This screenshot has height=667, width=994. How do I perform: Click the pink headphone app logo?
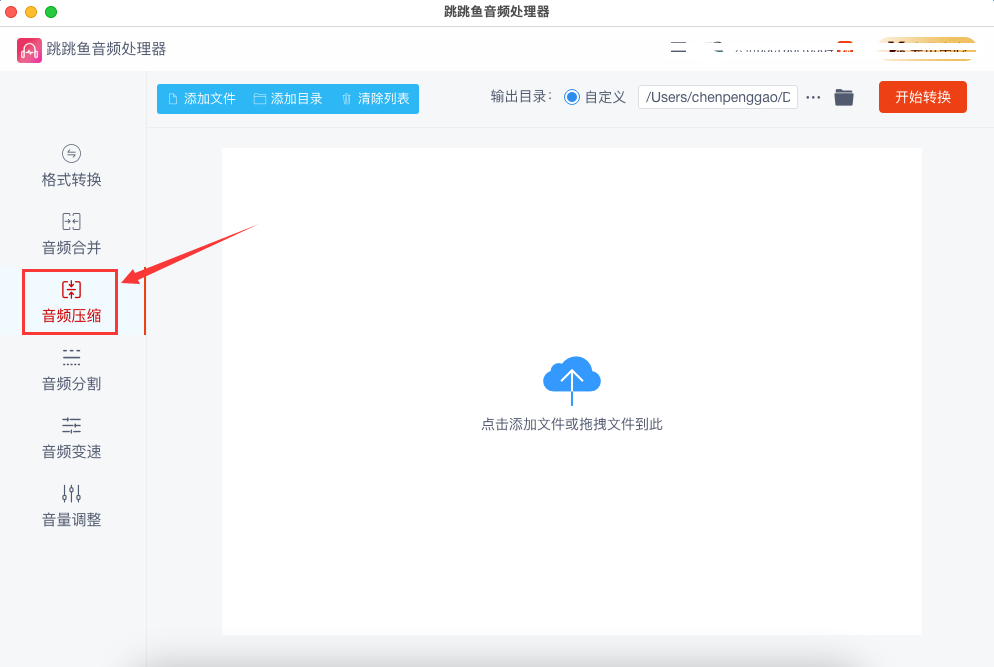click(29, 50)
